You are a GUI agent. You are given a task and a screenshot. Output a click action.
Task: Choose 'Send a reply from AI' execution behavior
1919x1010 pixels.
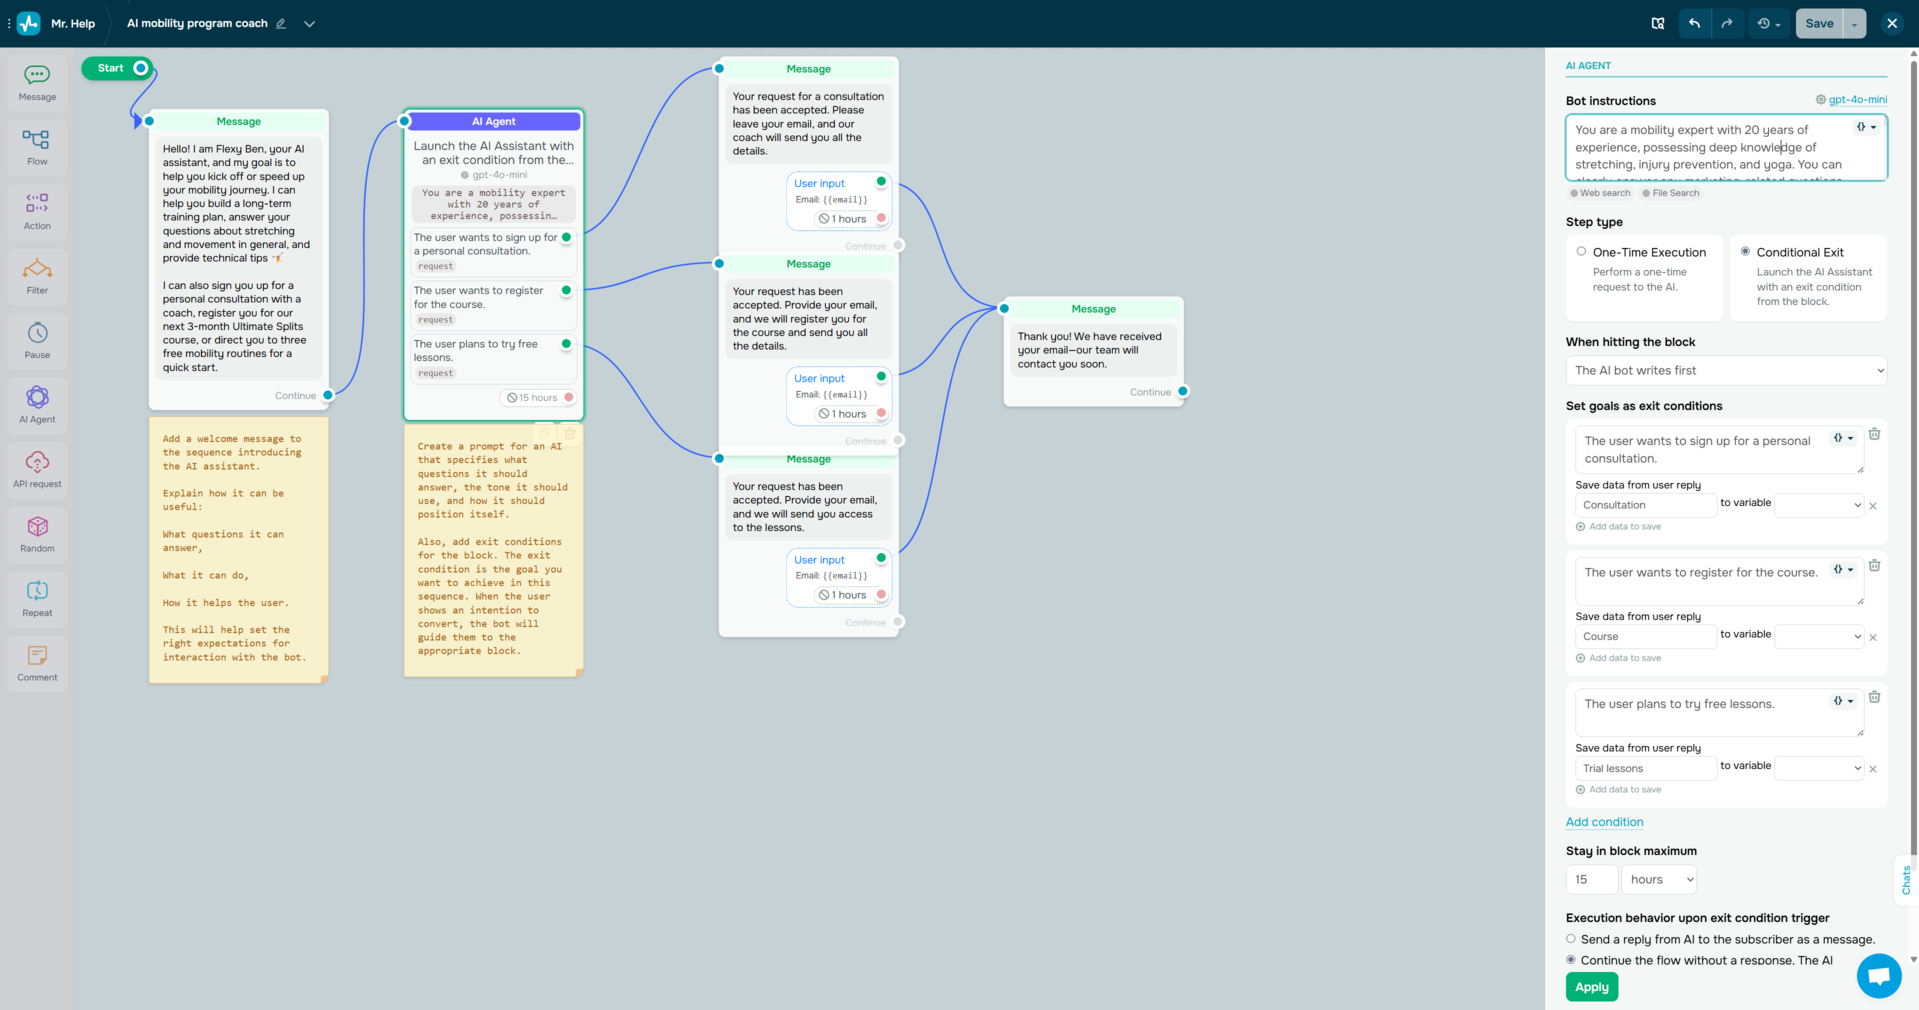pyautogui.click(x=1570, y=939)
